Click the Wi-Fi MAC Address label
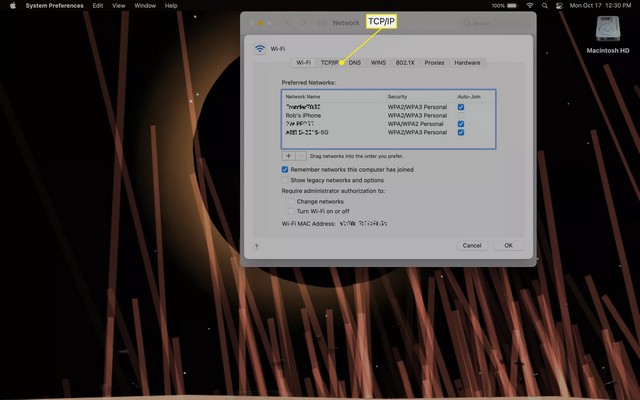Screen dimensions: 640x400 pyautogui.click(x=309, y=224)
